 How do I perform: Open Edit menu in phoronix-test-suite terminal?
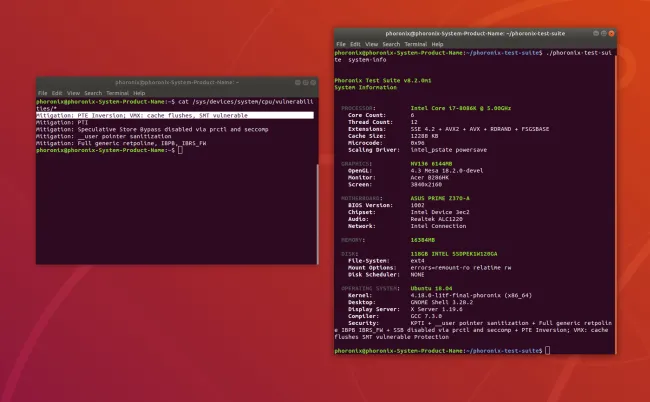click(355, 44)
